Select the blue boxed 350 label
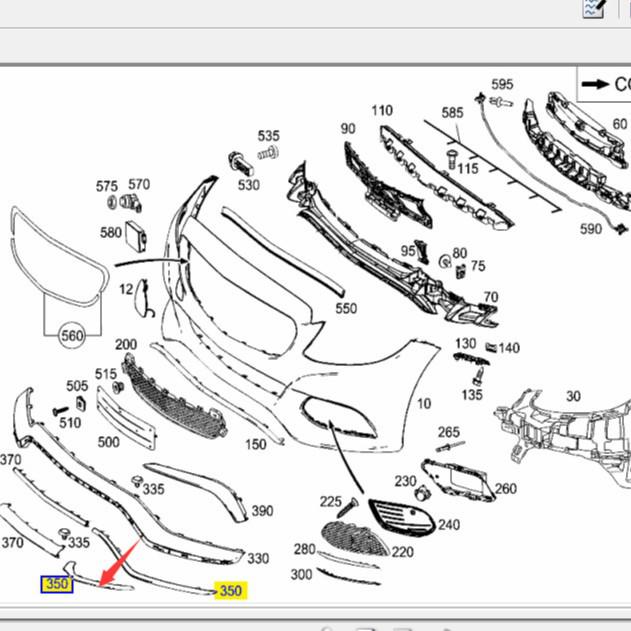The image size is (631, 631). tap(57, 583)
